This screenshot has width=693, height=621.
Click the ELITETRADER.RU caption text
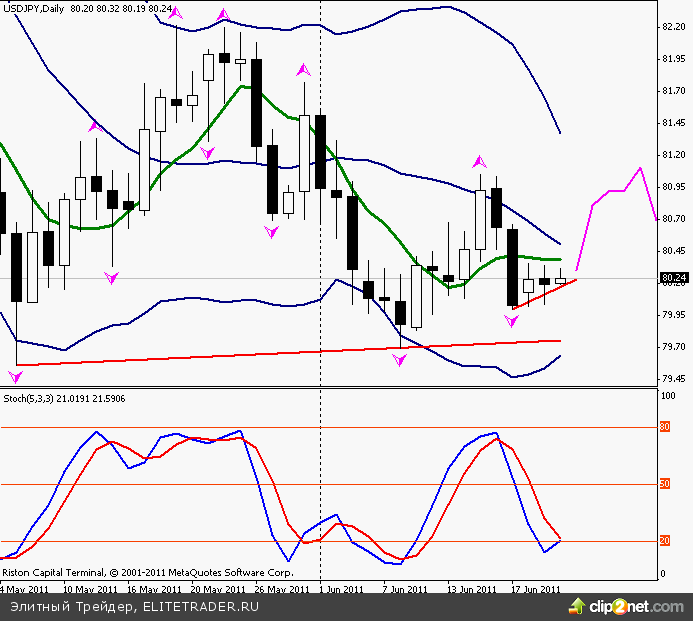[x=190, y=606]
